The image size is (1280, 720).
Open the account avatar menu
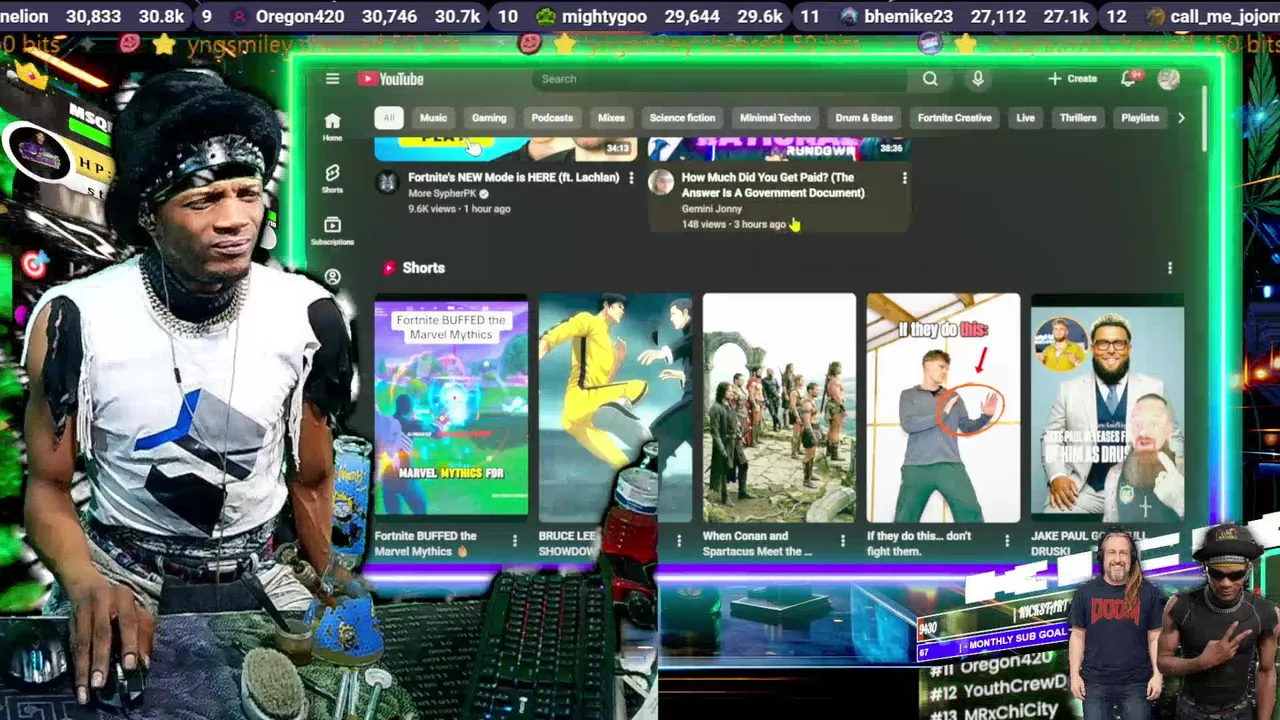[x=1168, y=79]
